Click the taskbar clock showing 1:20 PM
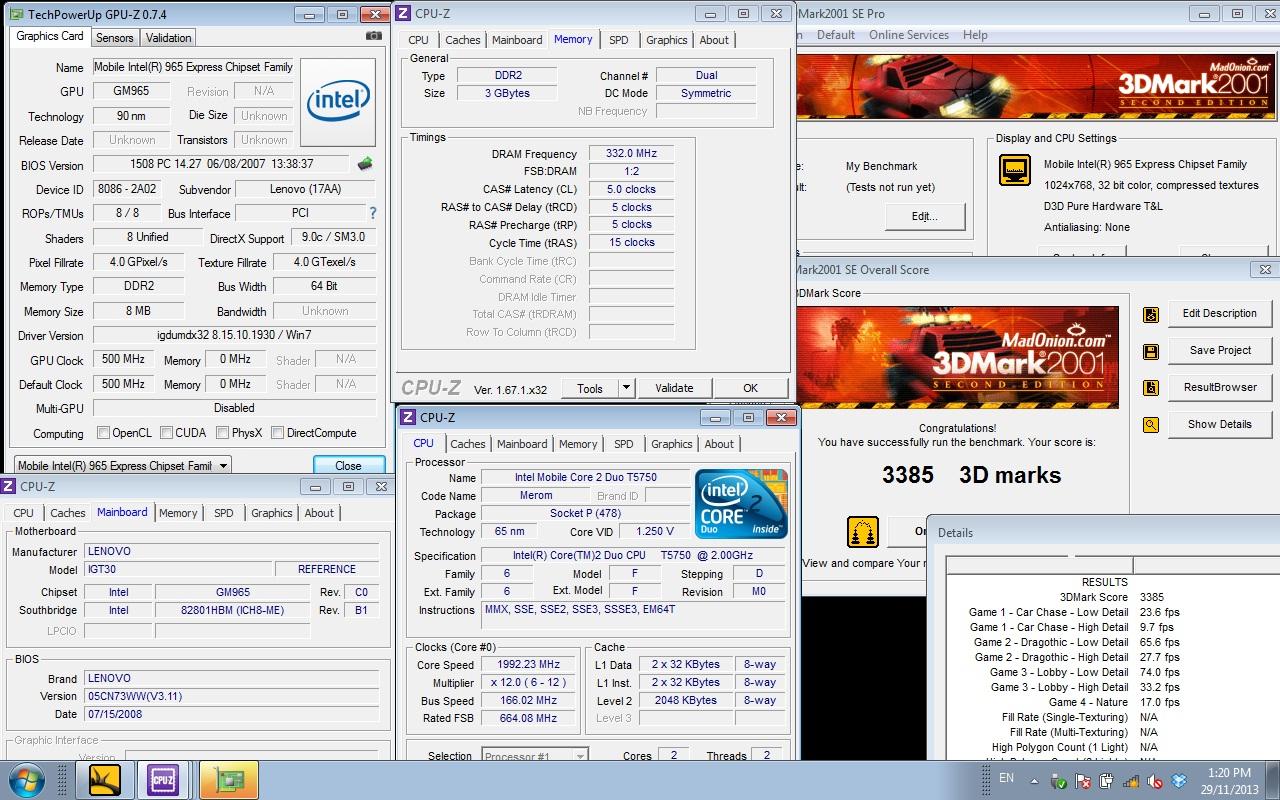This screenshot has height=800, width=1280. pos(1229,773)
